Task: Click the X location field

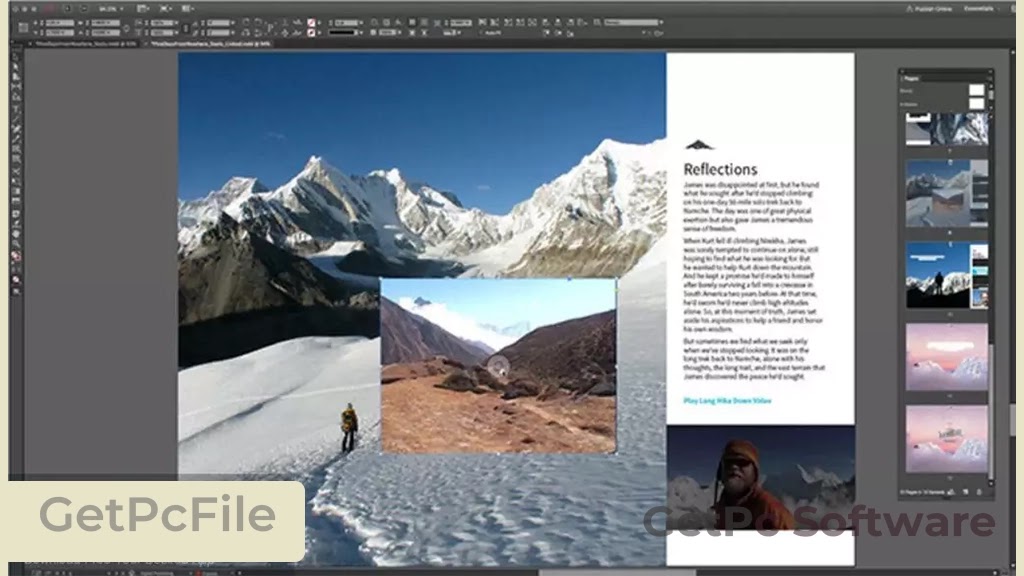Action: pos(59,23)
